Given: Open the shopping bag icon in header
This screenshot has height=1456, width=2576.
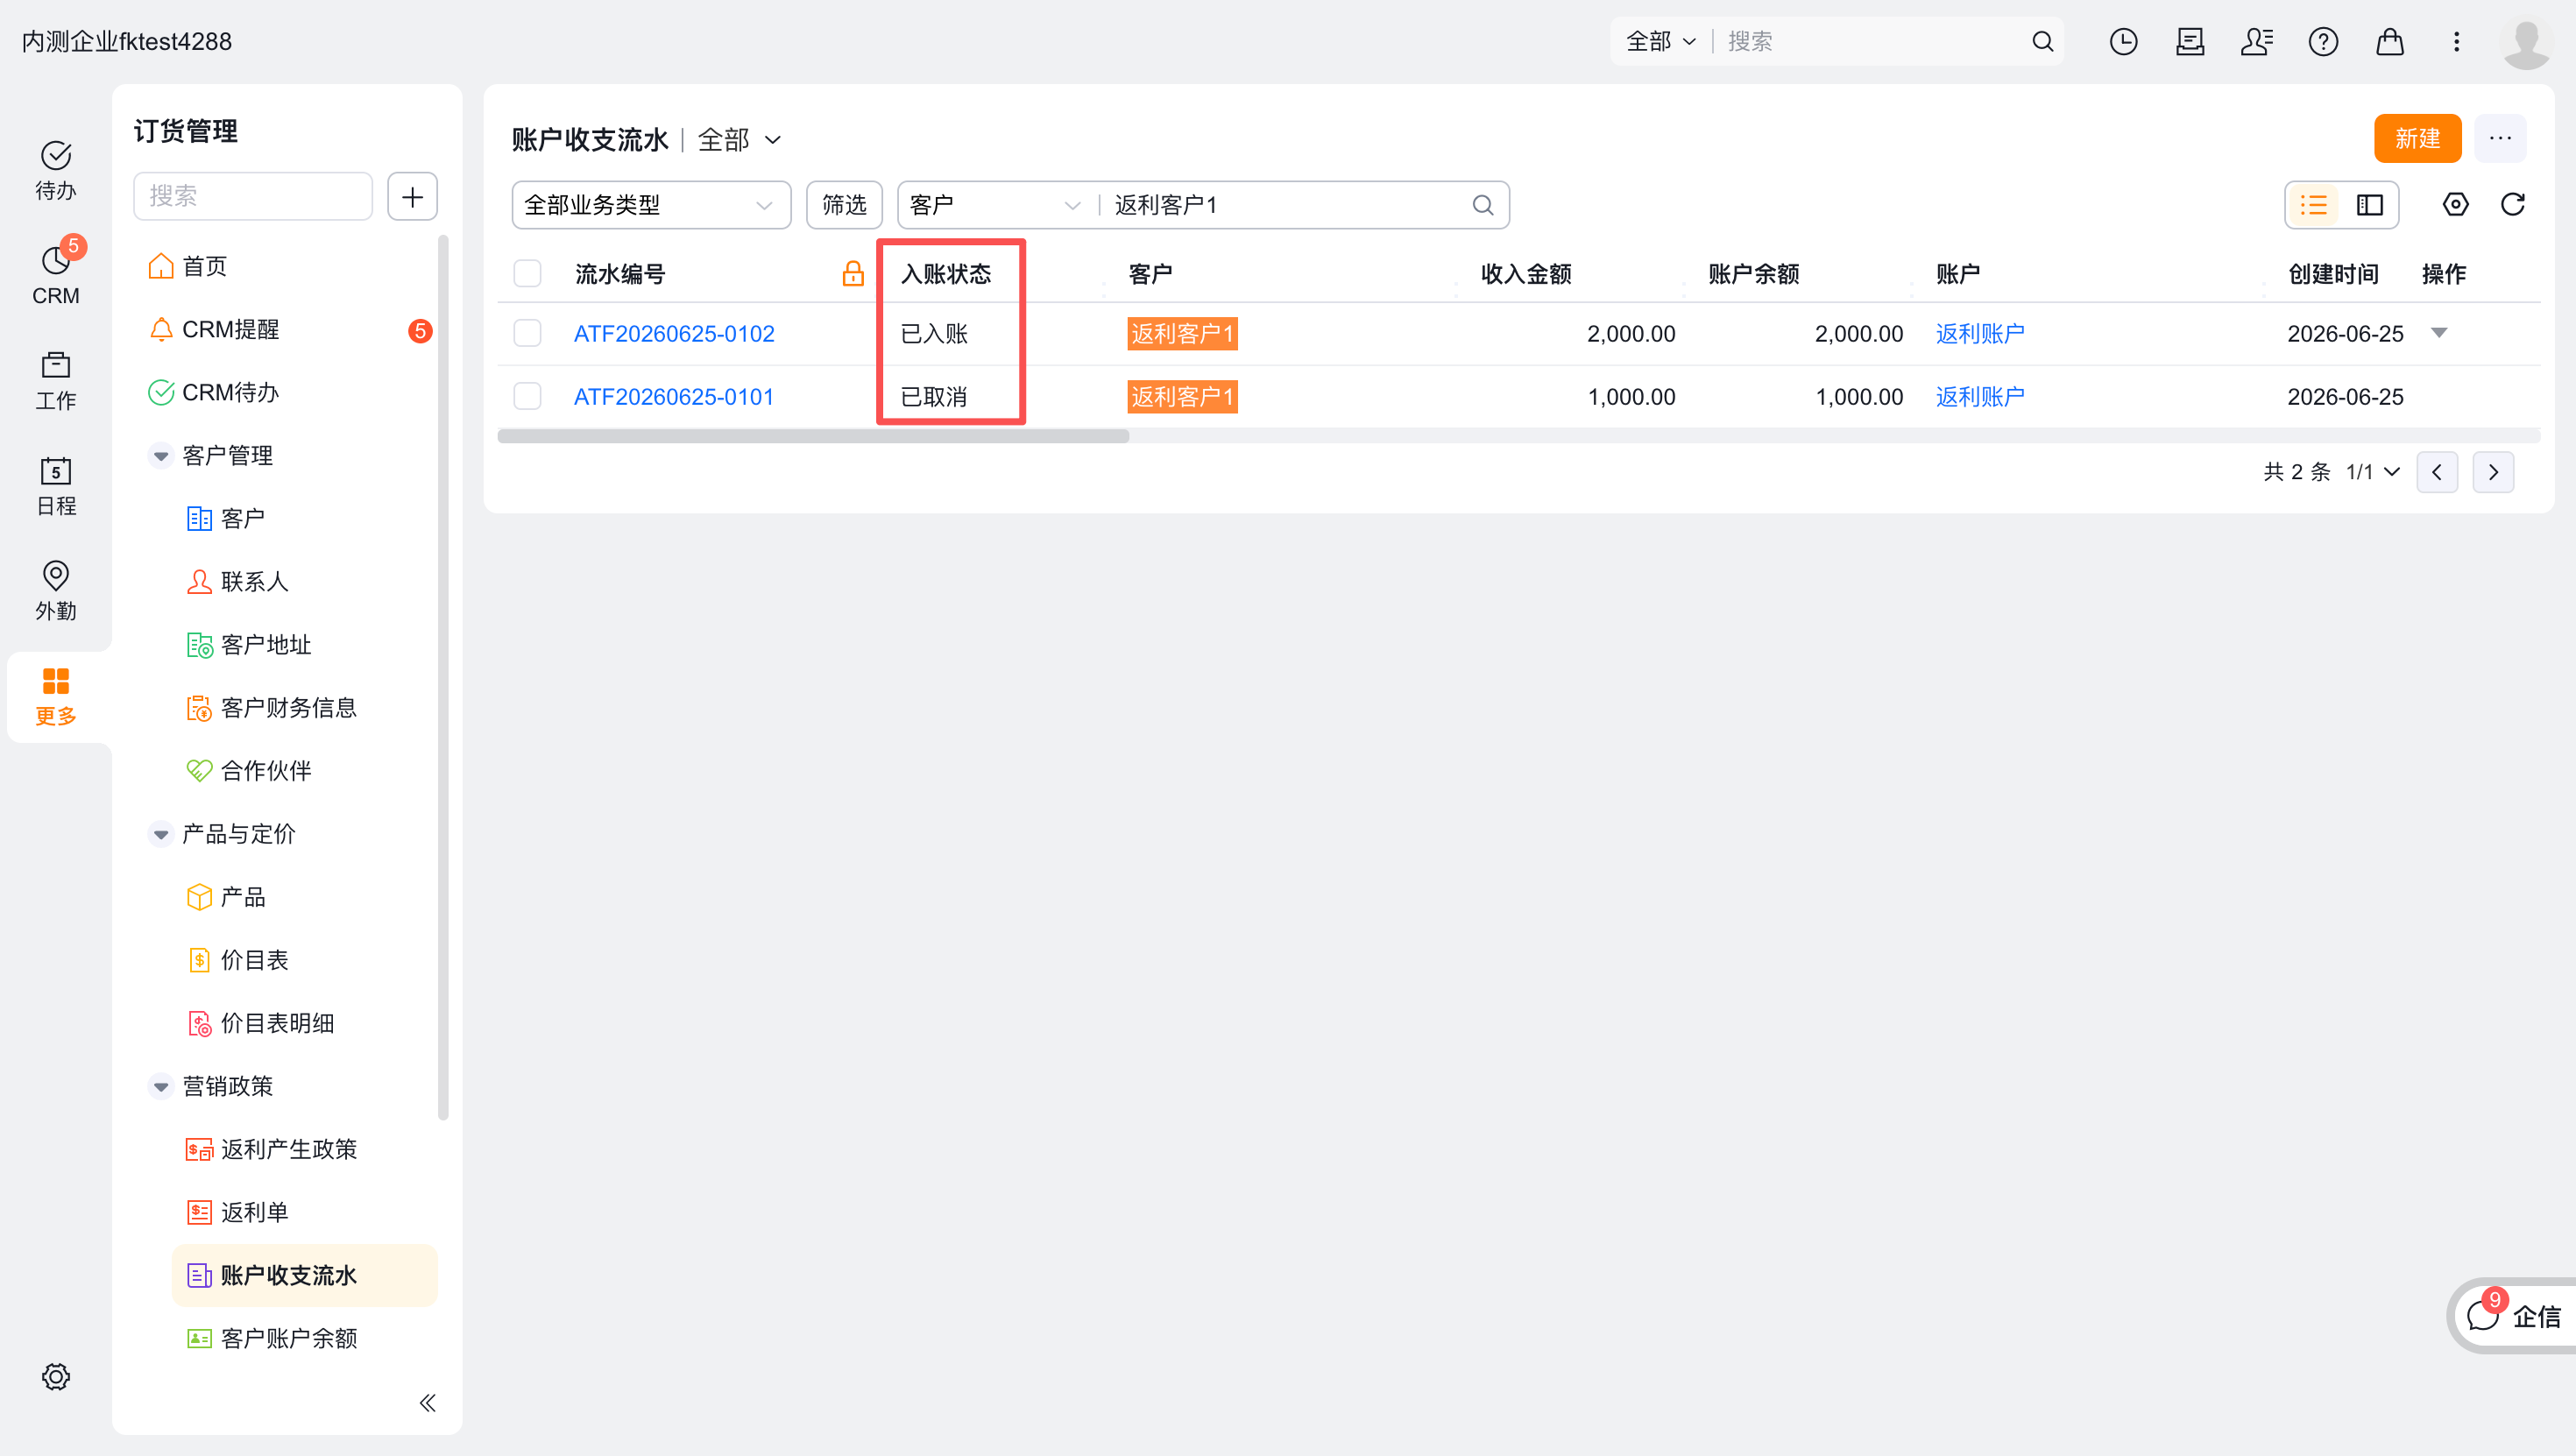Looking at the screenshot, I should point(2389,41).
